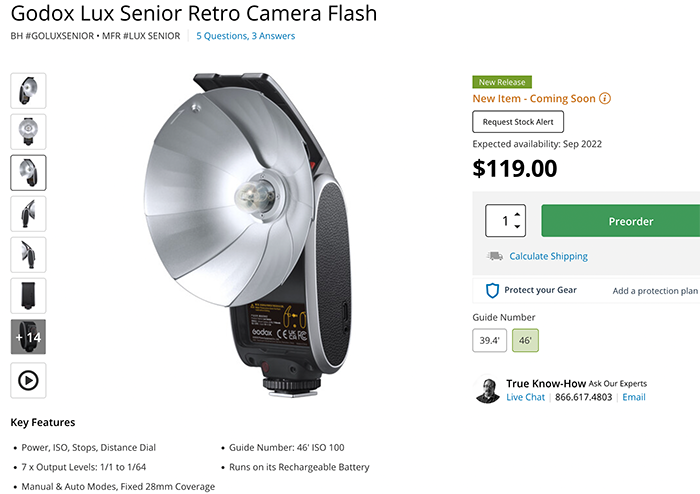Start a Live Chat with experts

click(x=525, y=397)
